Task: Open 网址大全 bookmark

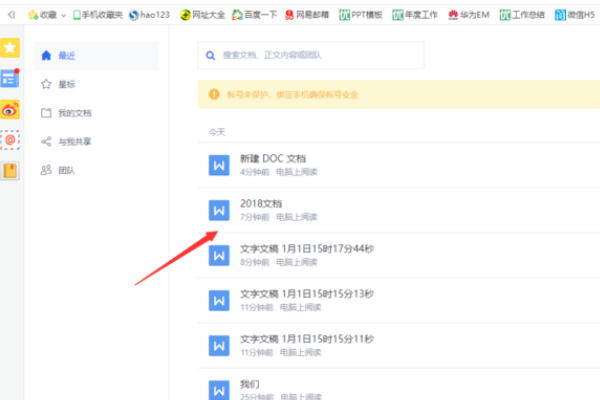Action: coord(202,15)
